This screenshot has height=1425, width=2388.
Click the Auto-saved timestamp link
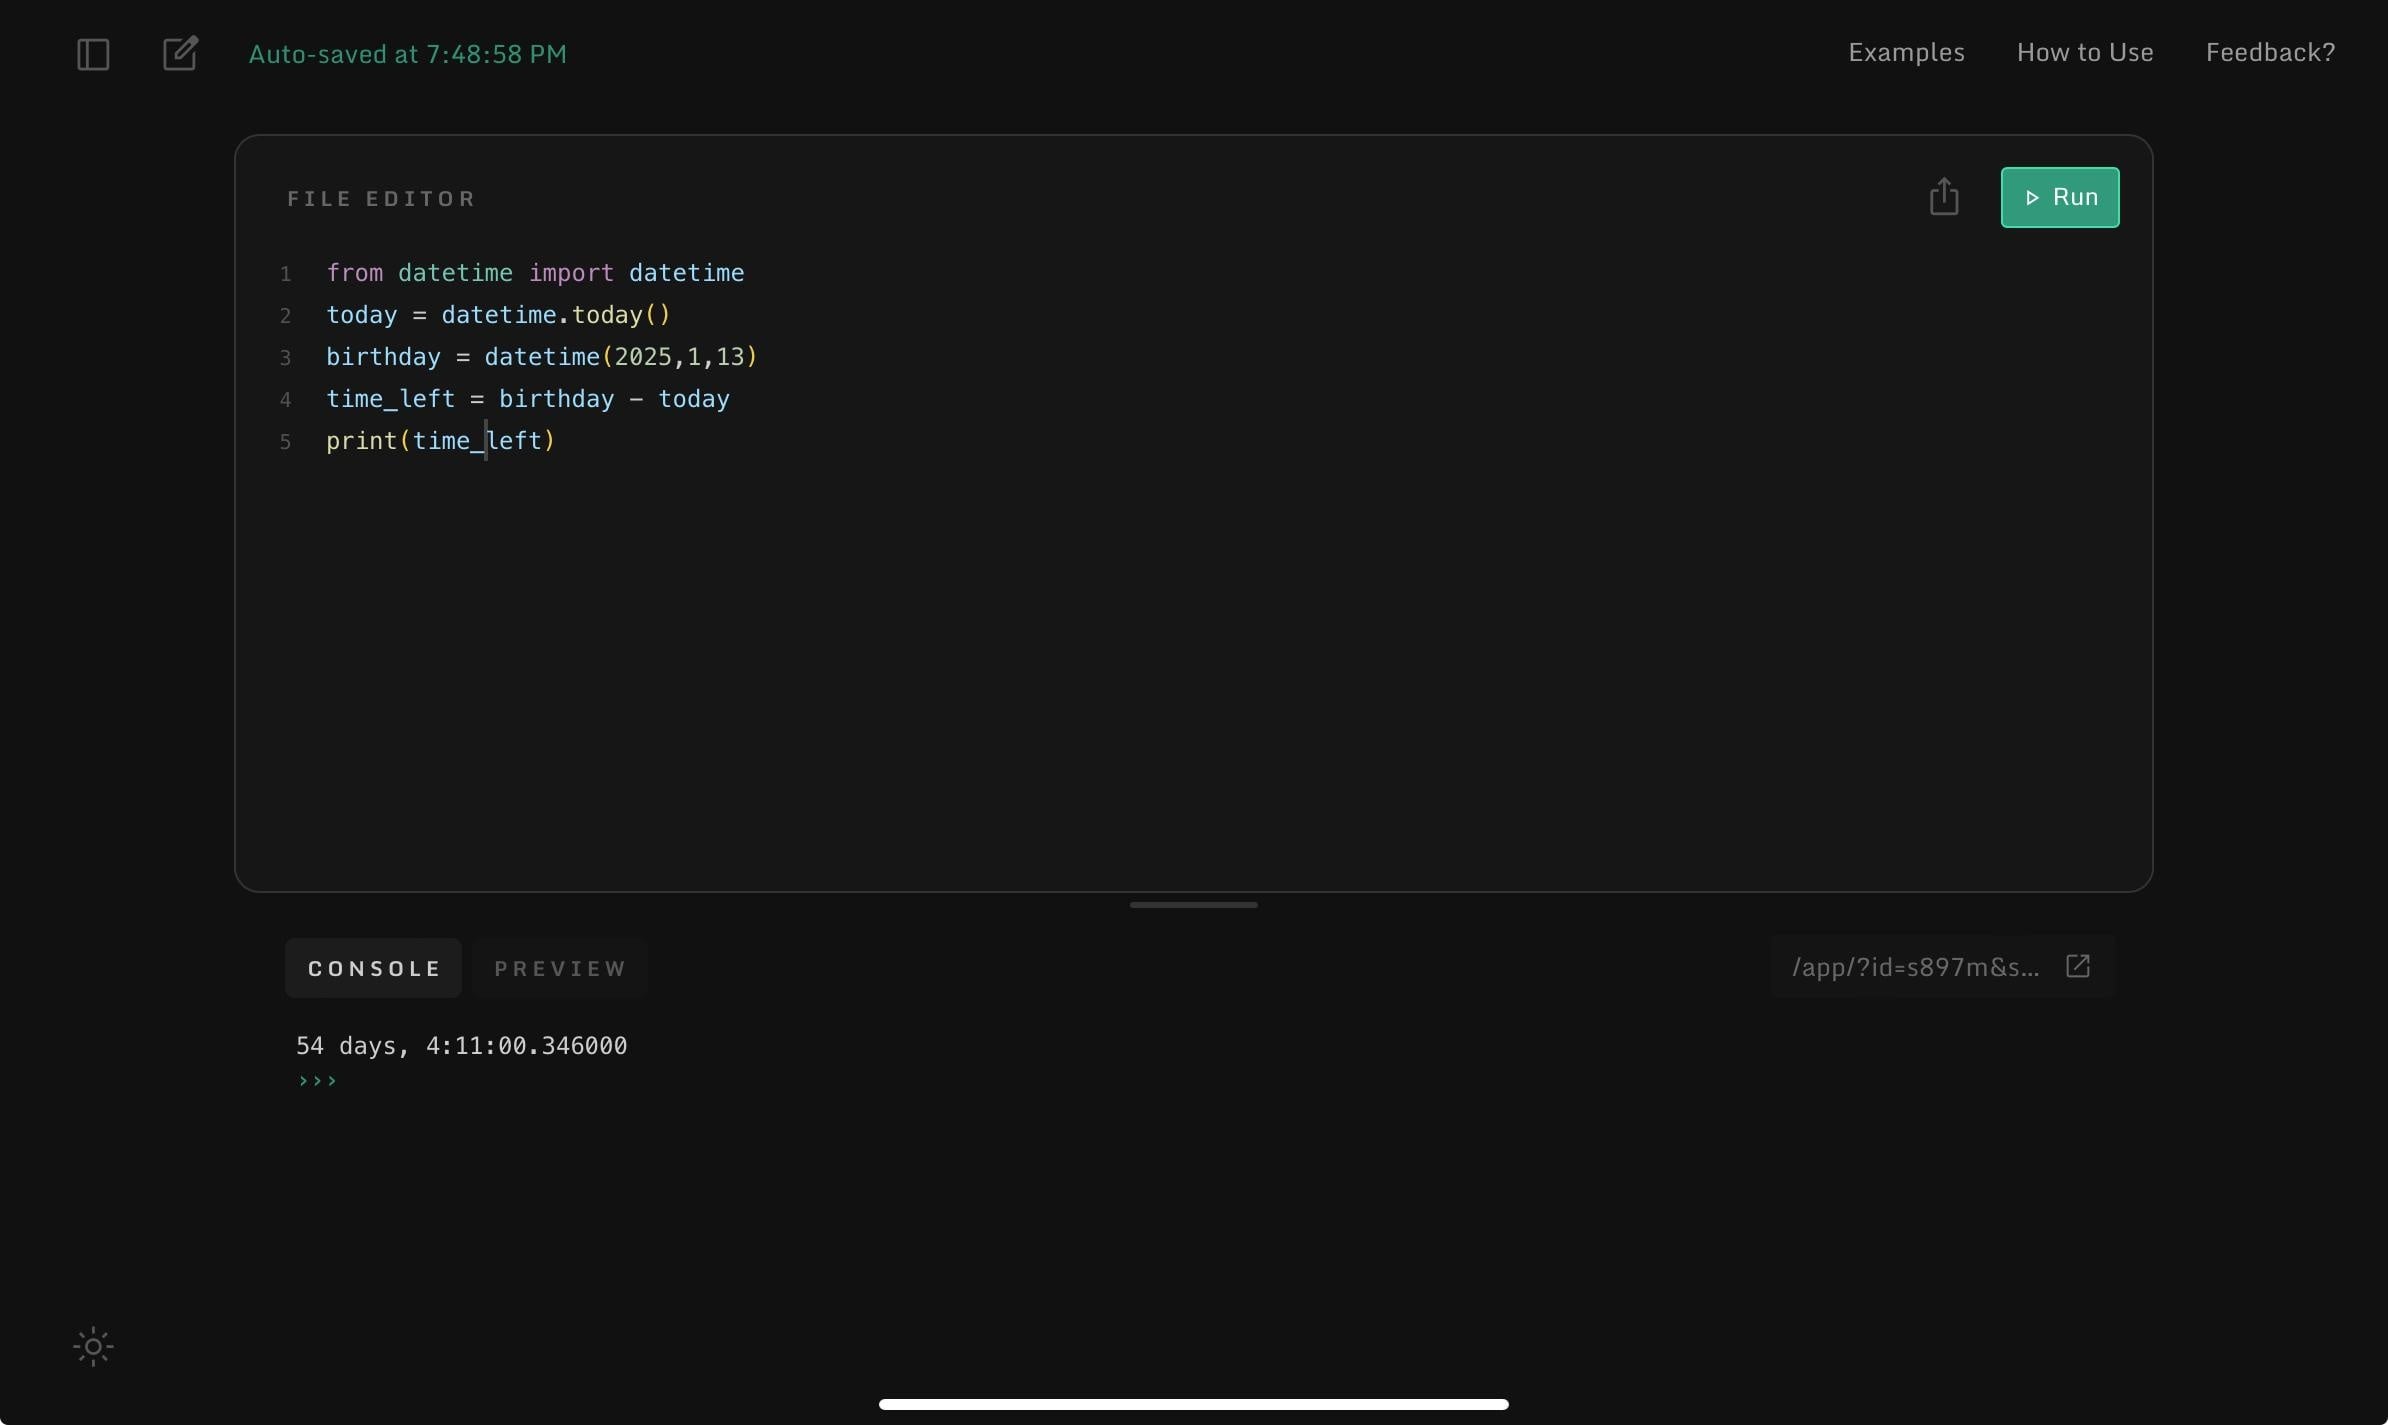pyautogui.click(x=407, y=54)
